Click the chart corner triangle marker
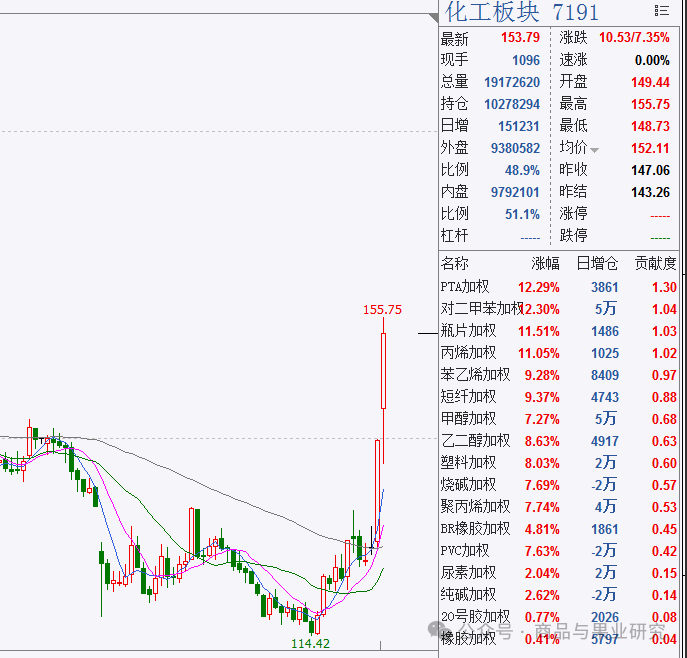 pyautogui.click(x=434, y=18)
